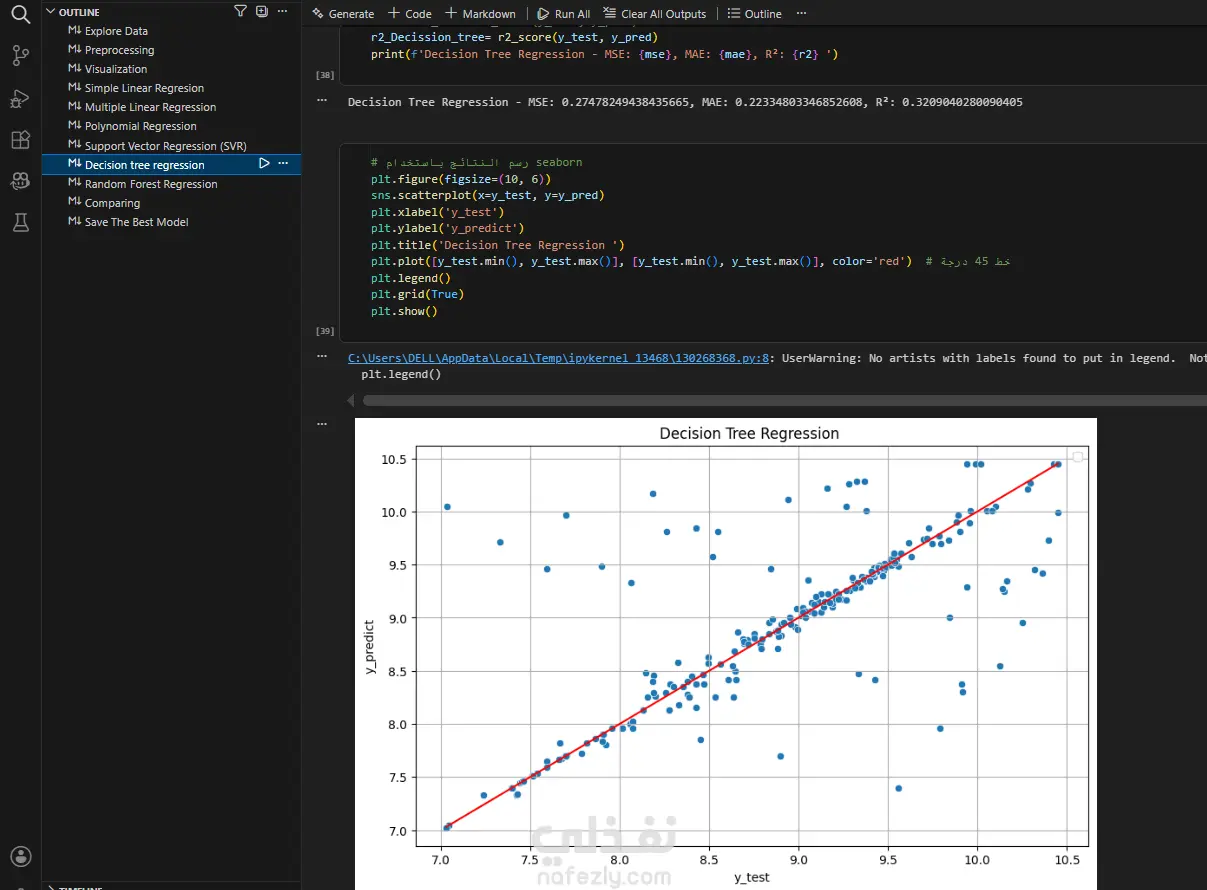Image resolution: width=1207 pixels, height=890 pixels.
Task: Add a Markdown cell
Action: pyautogui.click(x=480, y=14)
